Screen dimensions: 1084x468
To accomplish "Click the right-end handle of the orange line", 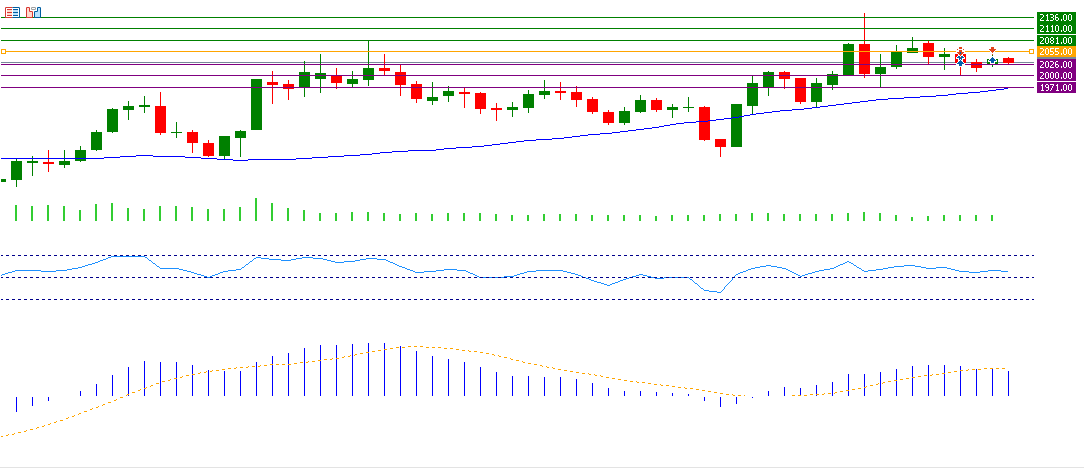I will coord(1031,51).
